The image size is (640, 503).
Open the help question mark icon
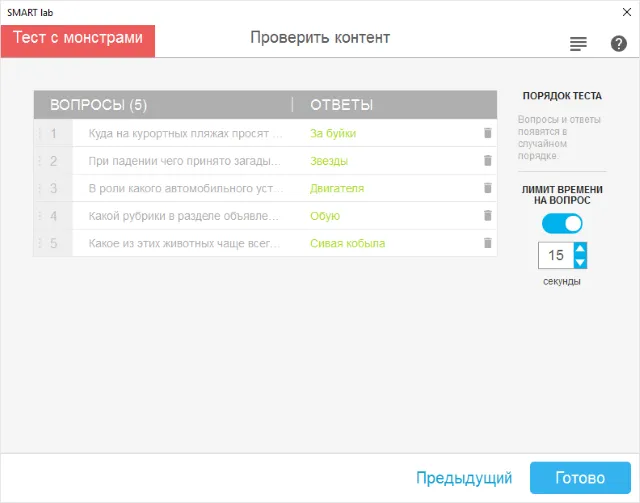tap(618, 43)
